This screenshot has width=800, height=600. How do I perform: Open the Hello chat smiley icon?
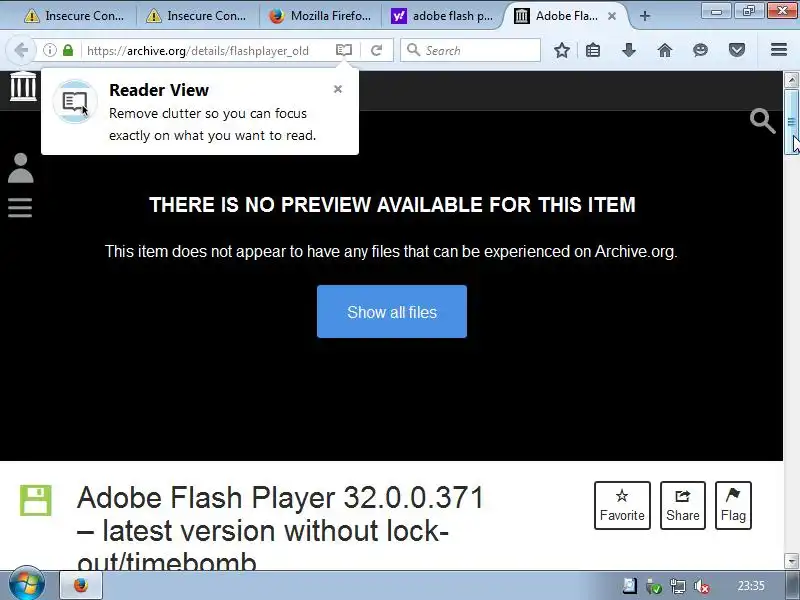coord(701,50)
